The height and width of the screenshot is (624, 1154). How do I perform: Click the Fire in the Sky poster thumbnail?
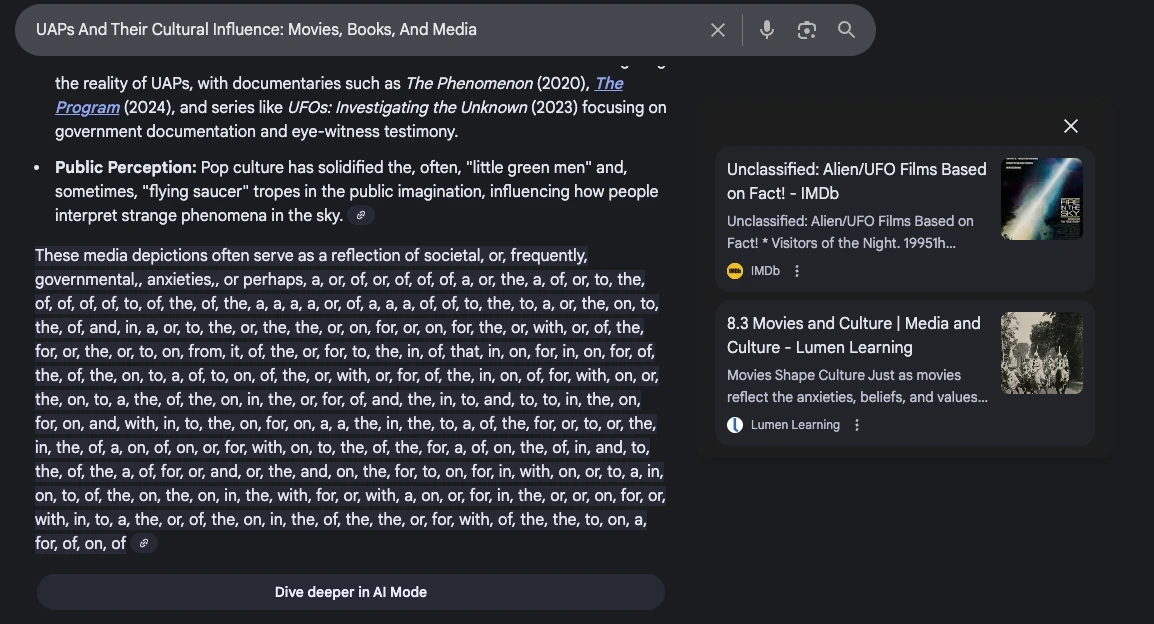click(x=1041, y=199)
